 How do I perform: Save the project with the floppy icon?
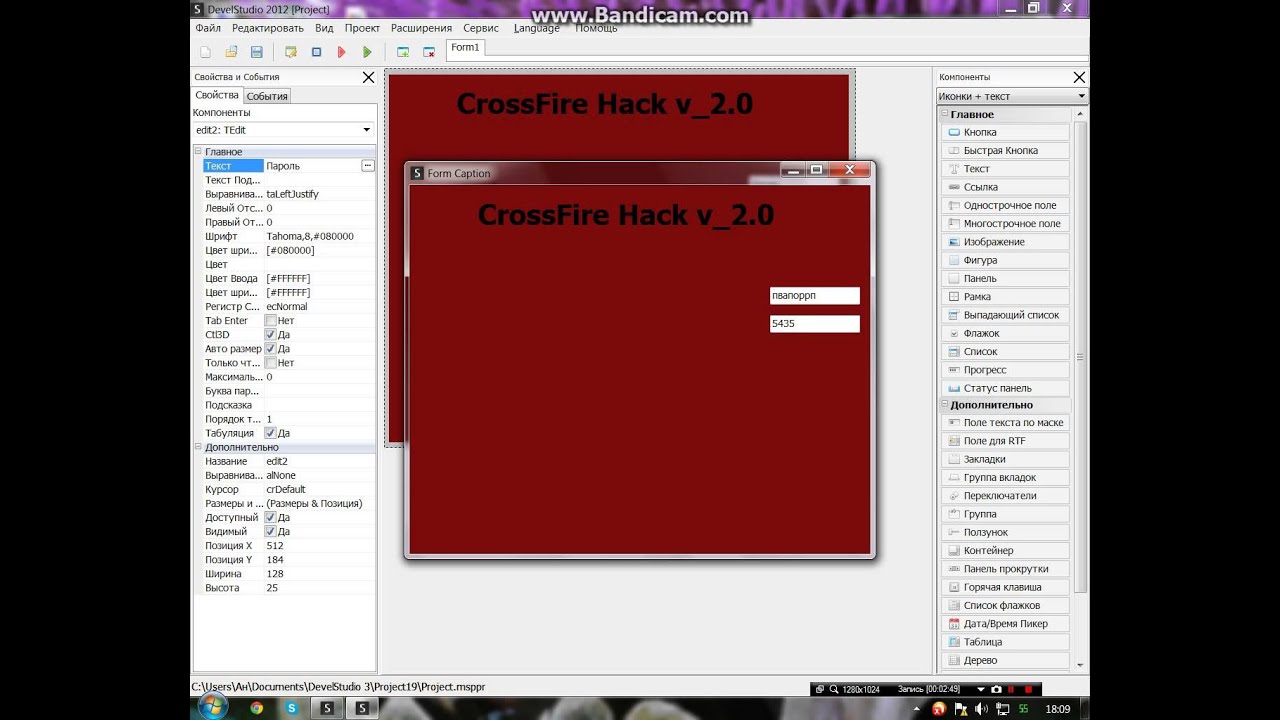(257, 52)
